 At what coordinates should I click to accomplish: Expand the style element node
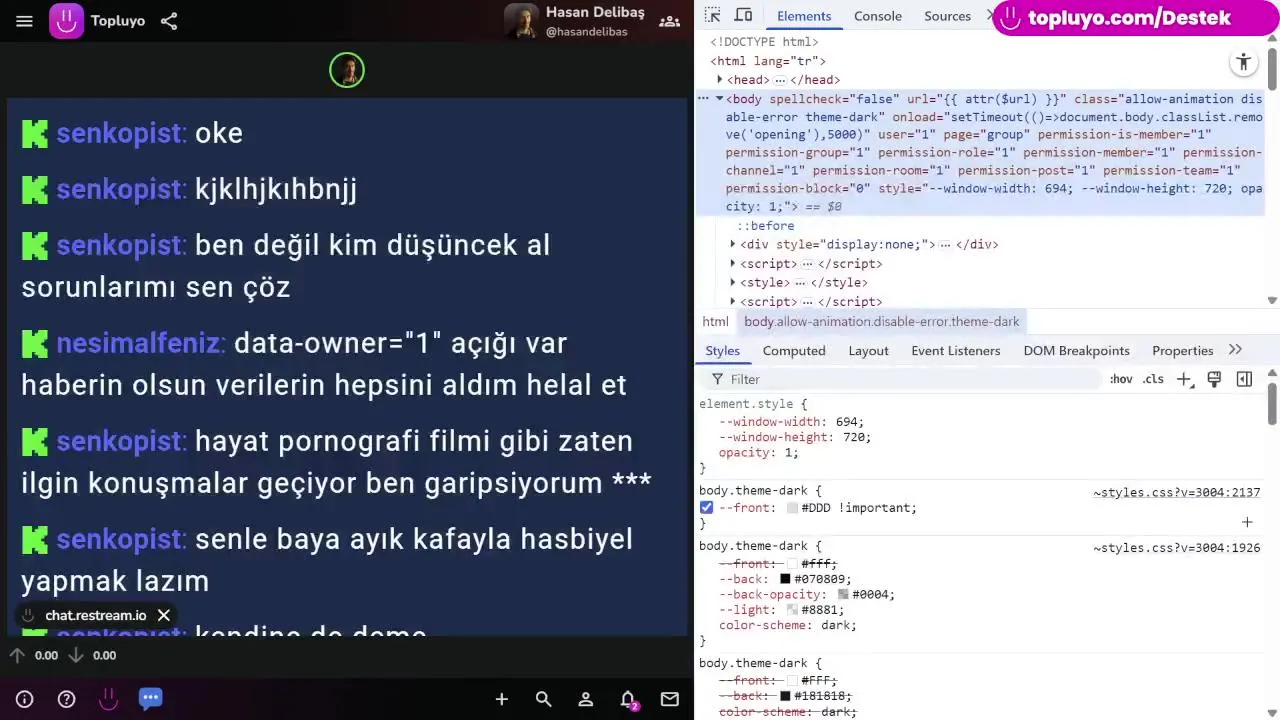point(733,282)
